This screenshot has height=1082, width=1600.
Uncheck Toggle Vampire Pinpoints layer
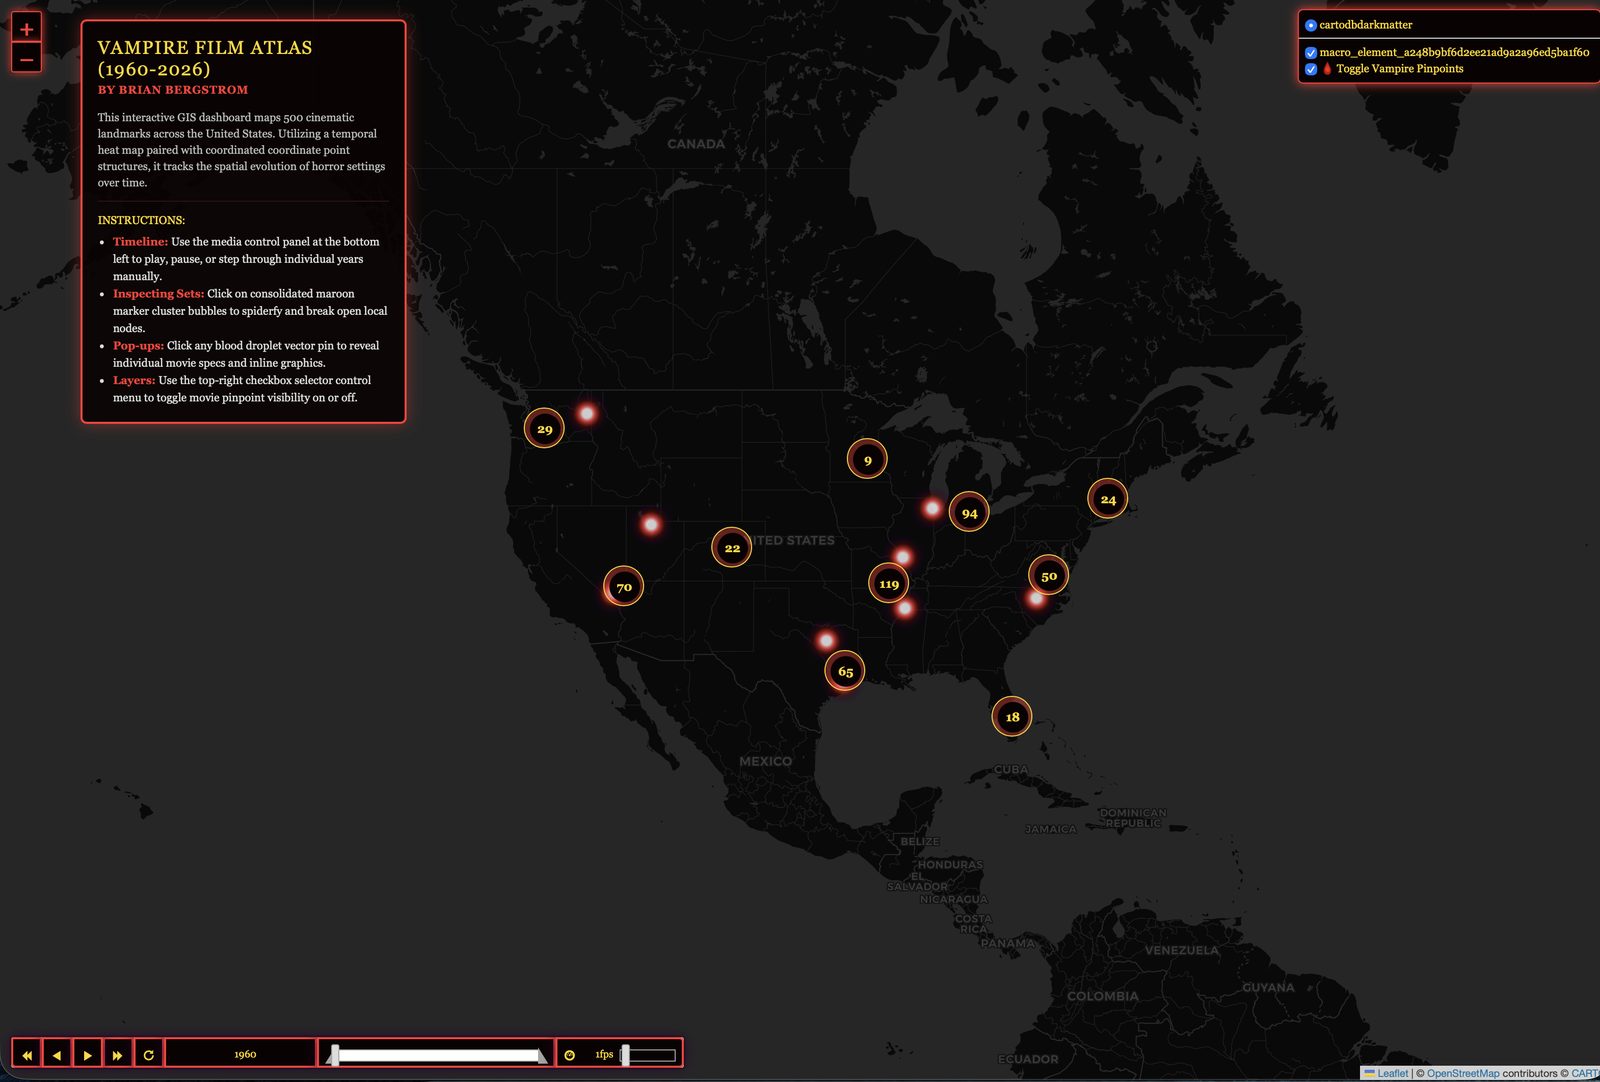click(x=1311, y=69)
